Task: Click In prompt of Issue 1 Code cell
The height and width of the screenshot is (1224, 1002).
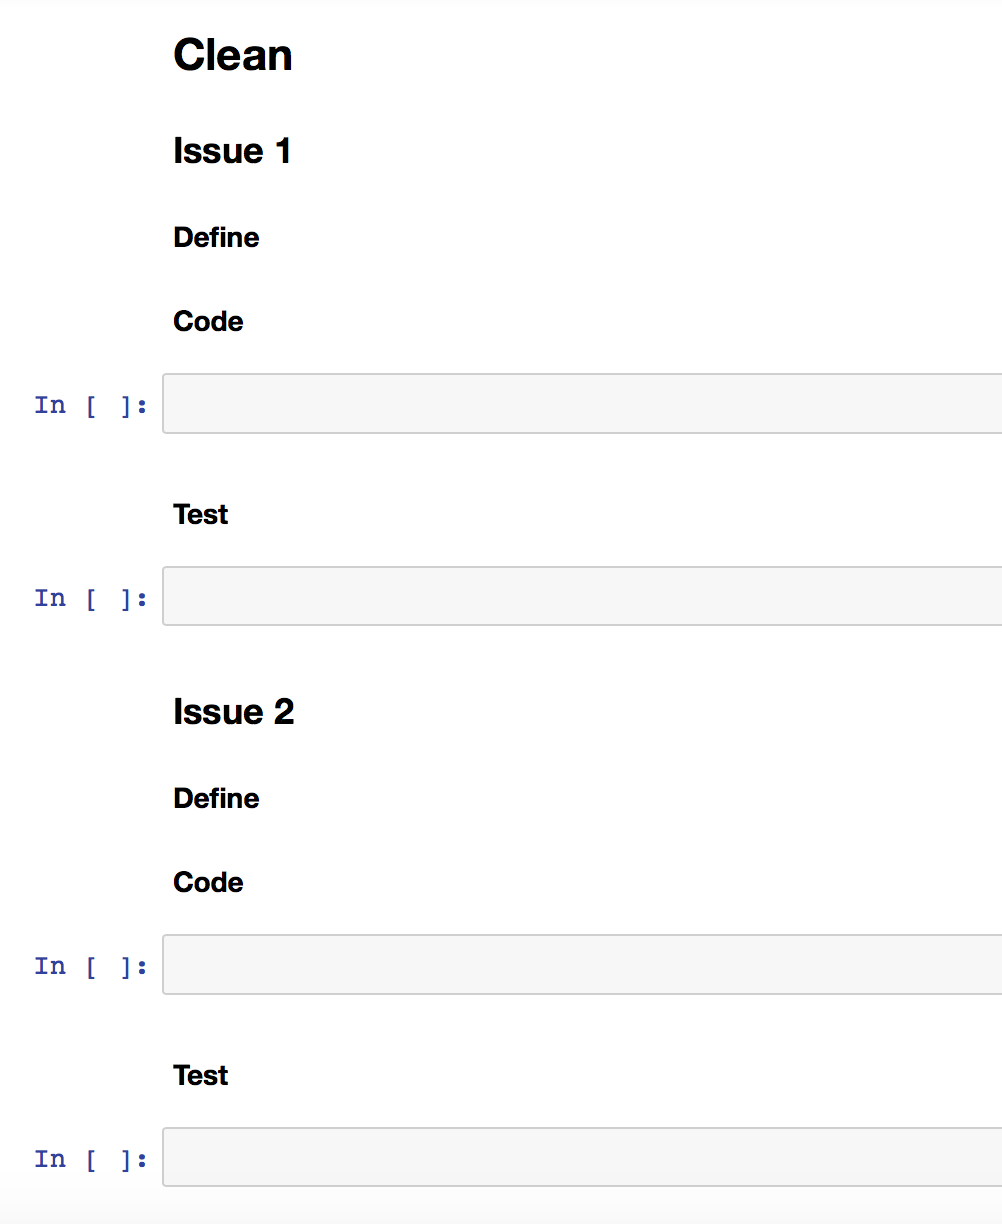Action: pyautogui.click(x=91, y=405)
